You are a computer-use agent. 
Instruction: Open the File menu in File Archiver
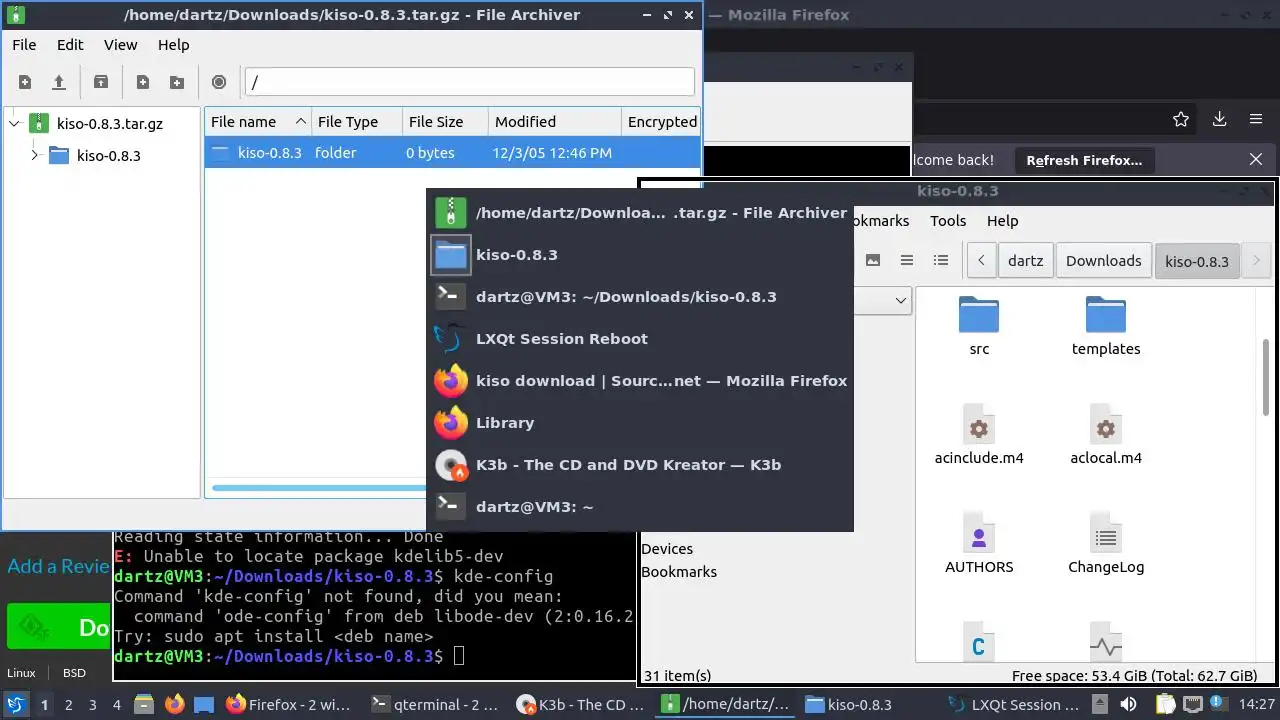24,45
